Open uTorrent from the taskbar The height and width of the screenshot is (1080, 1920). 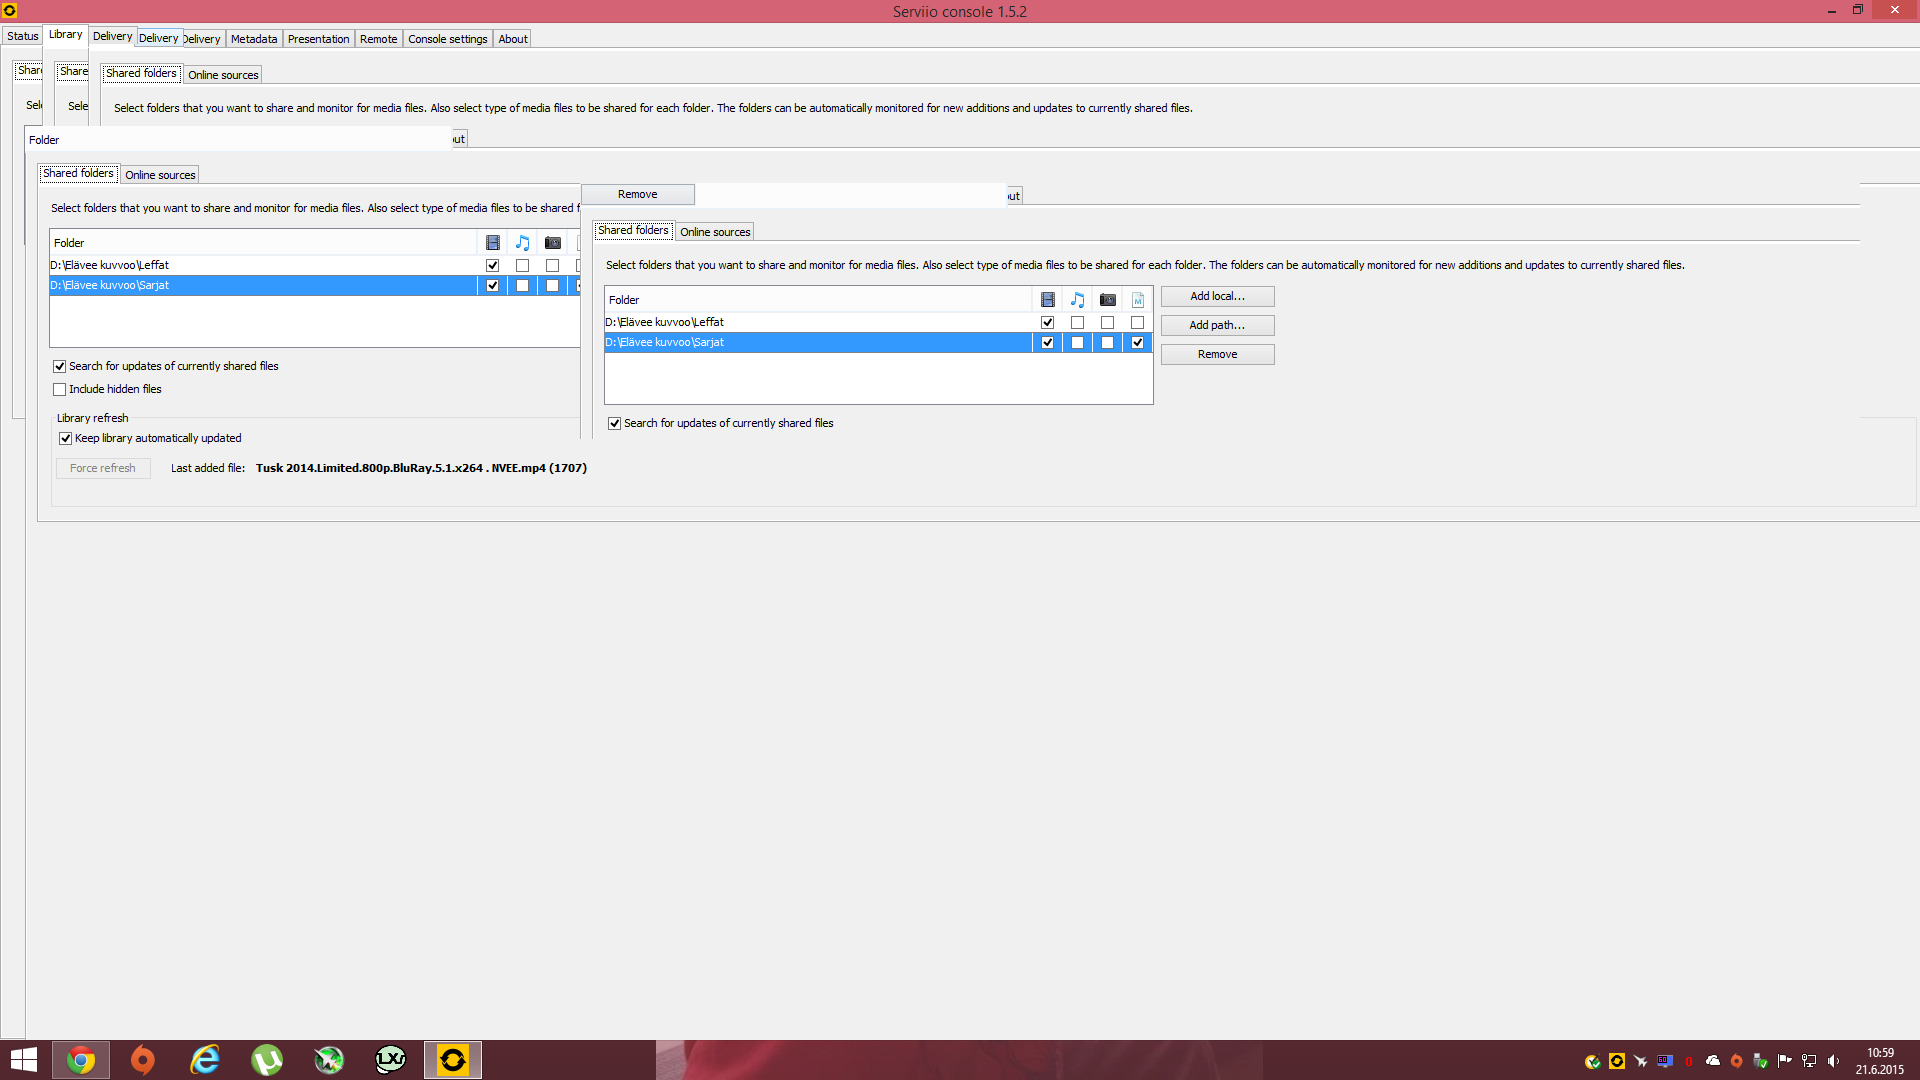coord(267,1060)
